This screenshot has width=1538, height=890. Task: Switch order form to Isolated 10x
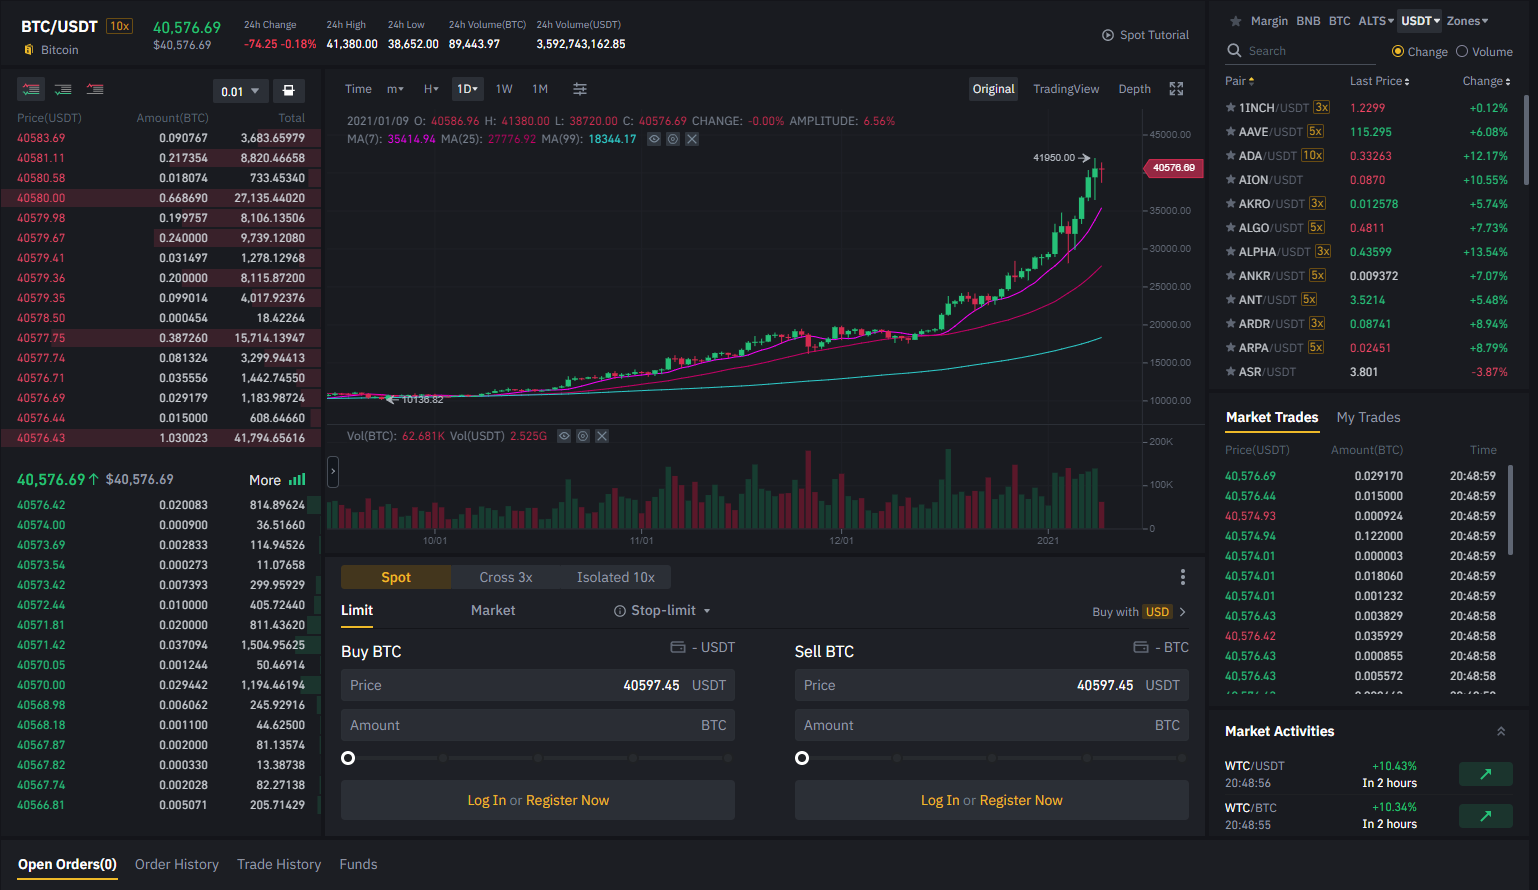pos(616,577)
